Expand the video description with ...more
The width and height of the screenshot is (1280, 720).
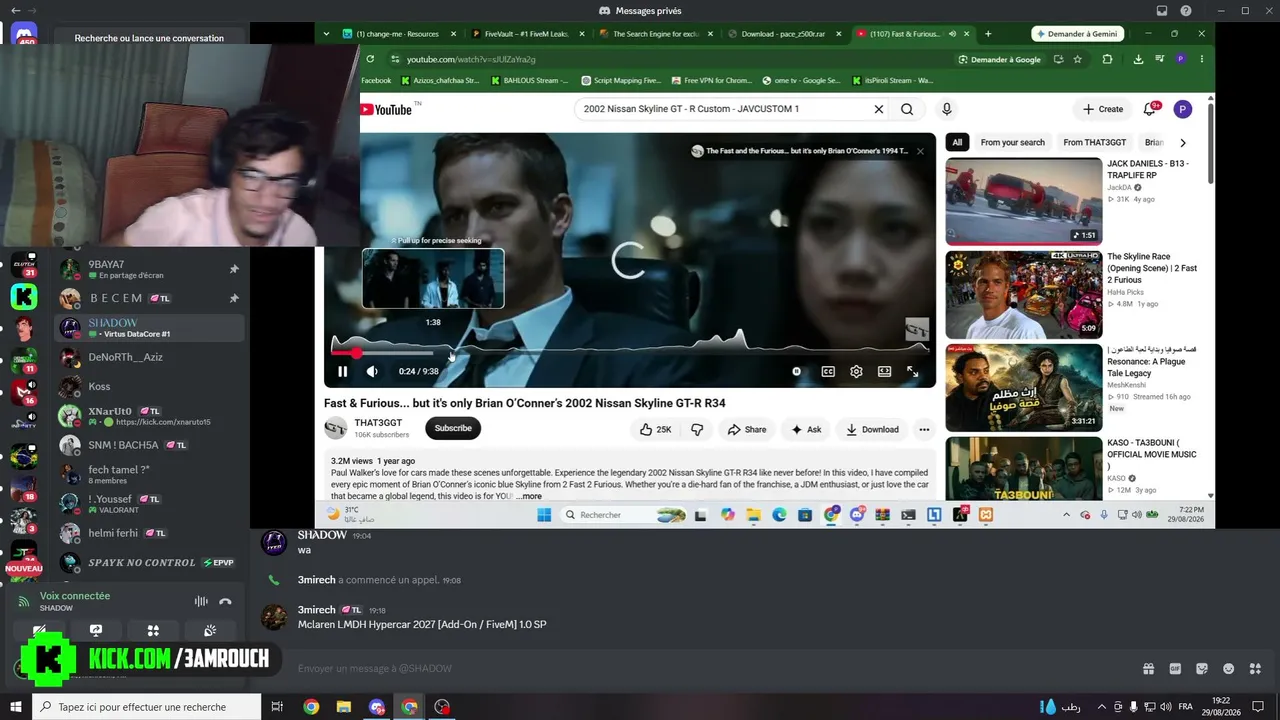(x=529, y=496)
